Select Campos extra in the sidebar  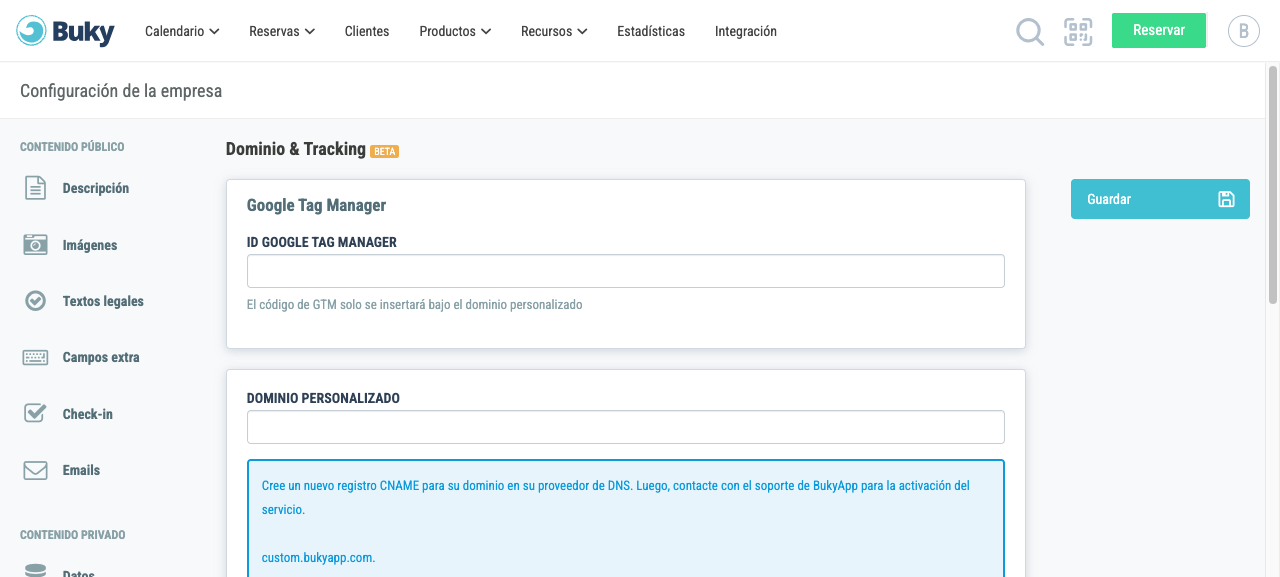click(x=101, y=357)
